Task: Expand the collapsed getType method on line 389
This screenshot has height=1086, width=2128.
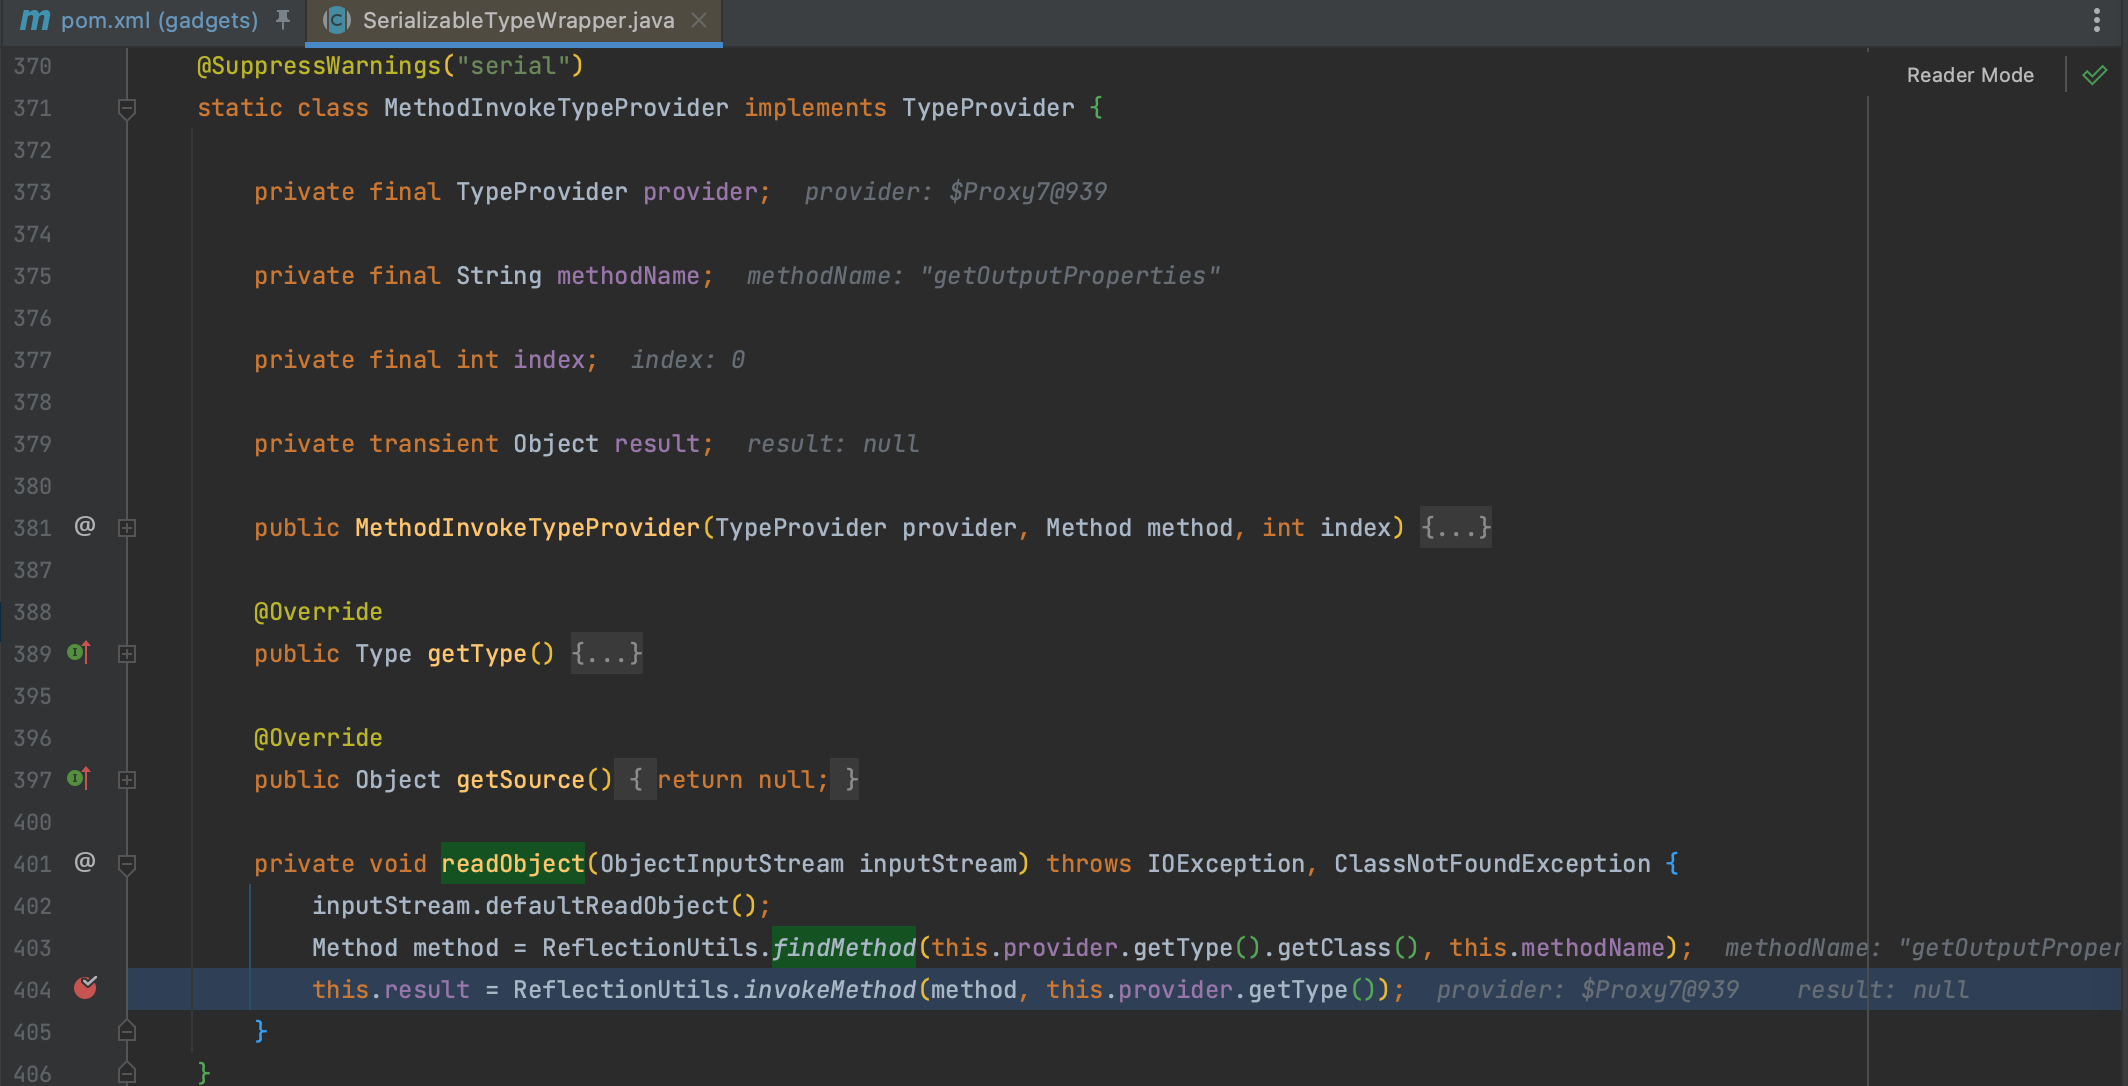Action: click(130, 654)
